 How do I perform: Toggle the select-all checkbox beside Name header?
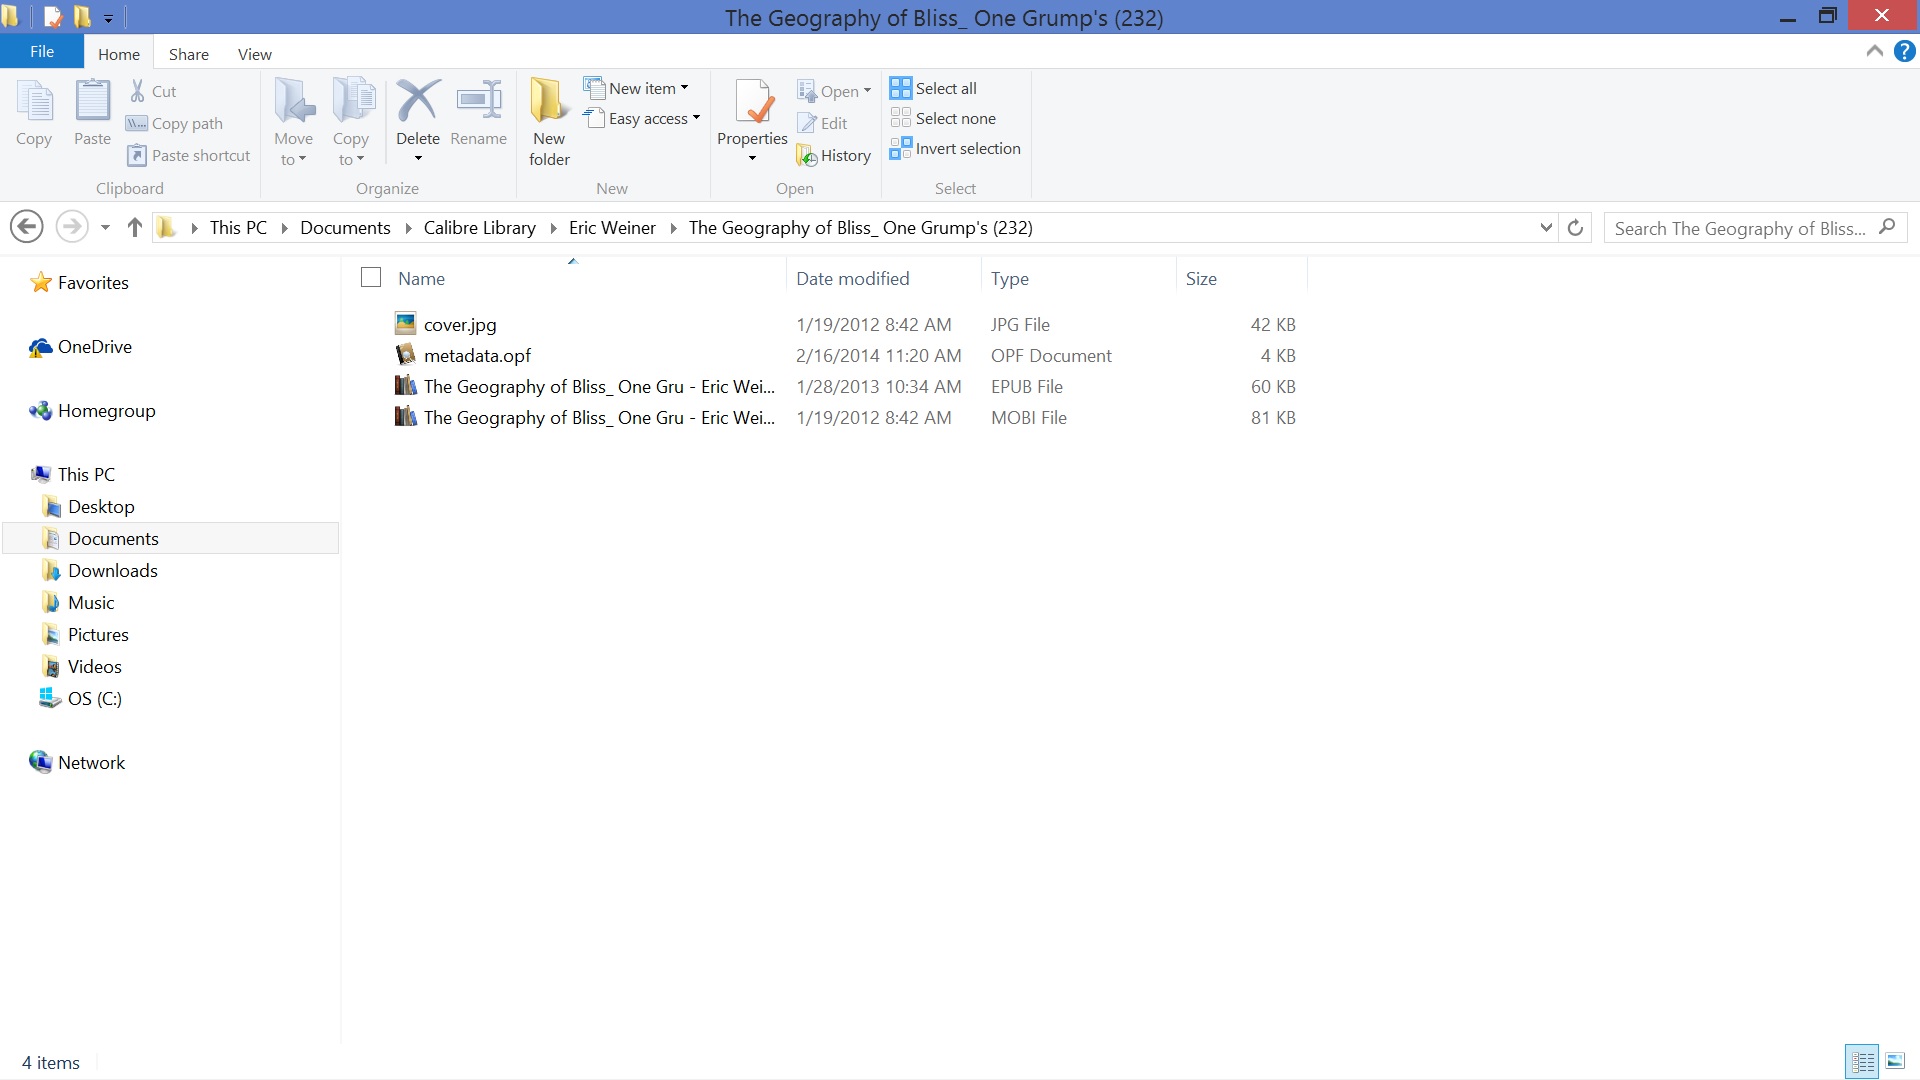(x=371, y=278)
